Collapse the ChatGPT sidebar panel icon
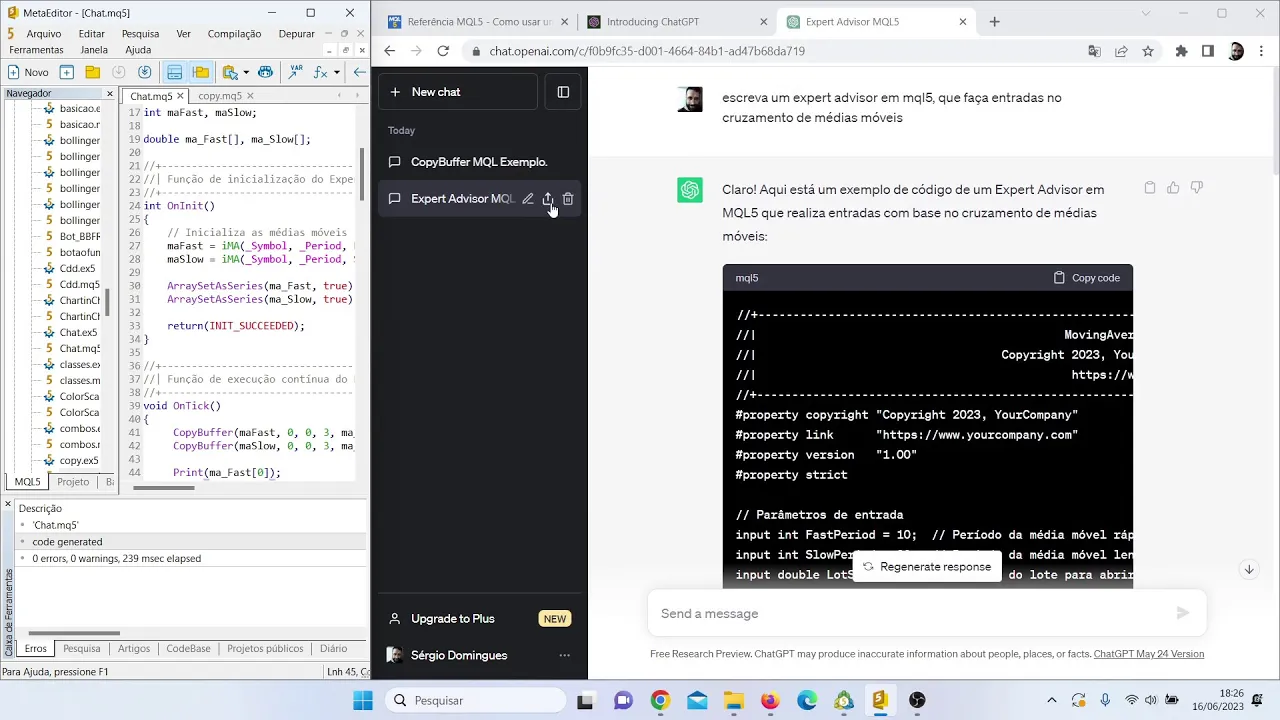Screen dimensions: 1280x720 click(x=563, y=92)
